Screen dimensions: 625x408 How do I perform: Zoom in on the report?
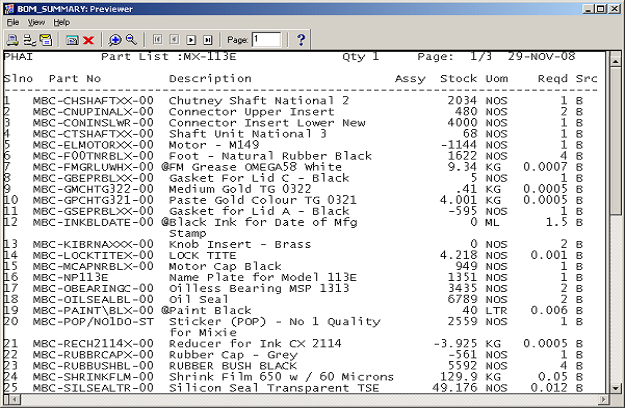click(x=115, y=39)
